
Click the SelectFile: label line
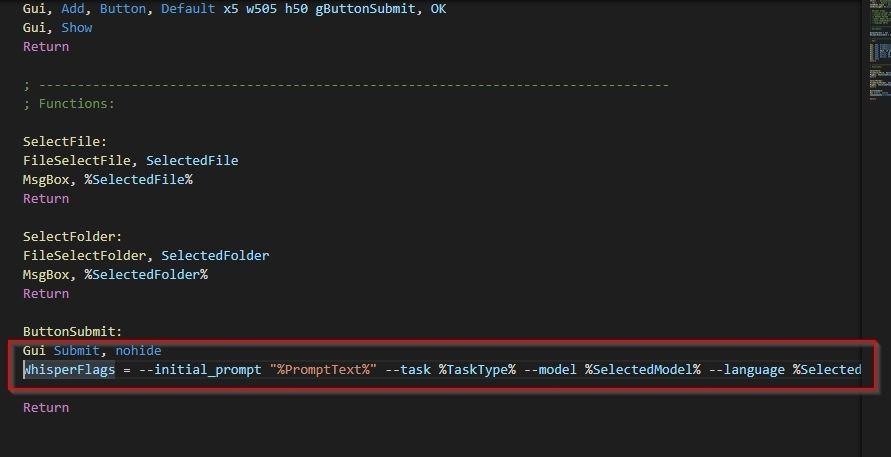pyautogui.click(x=65, y=141)
